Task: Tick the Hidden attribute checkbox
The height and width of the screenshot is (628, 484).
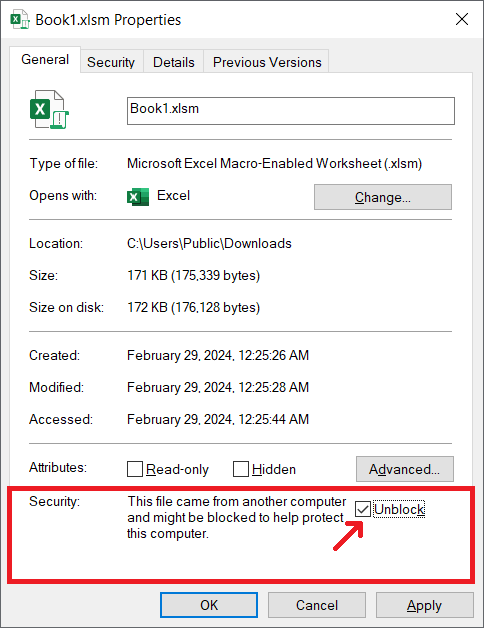Action: (x=241, y=469)
